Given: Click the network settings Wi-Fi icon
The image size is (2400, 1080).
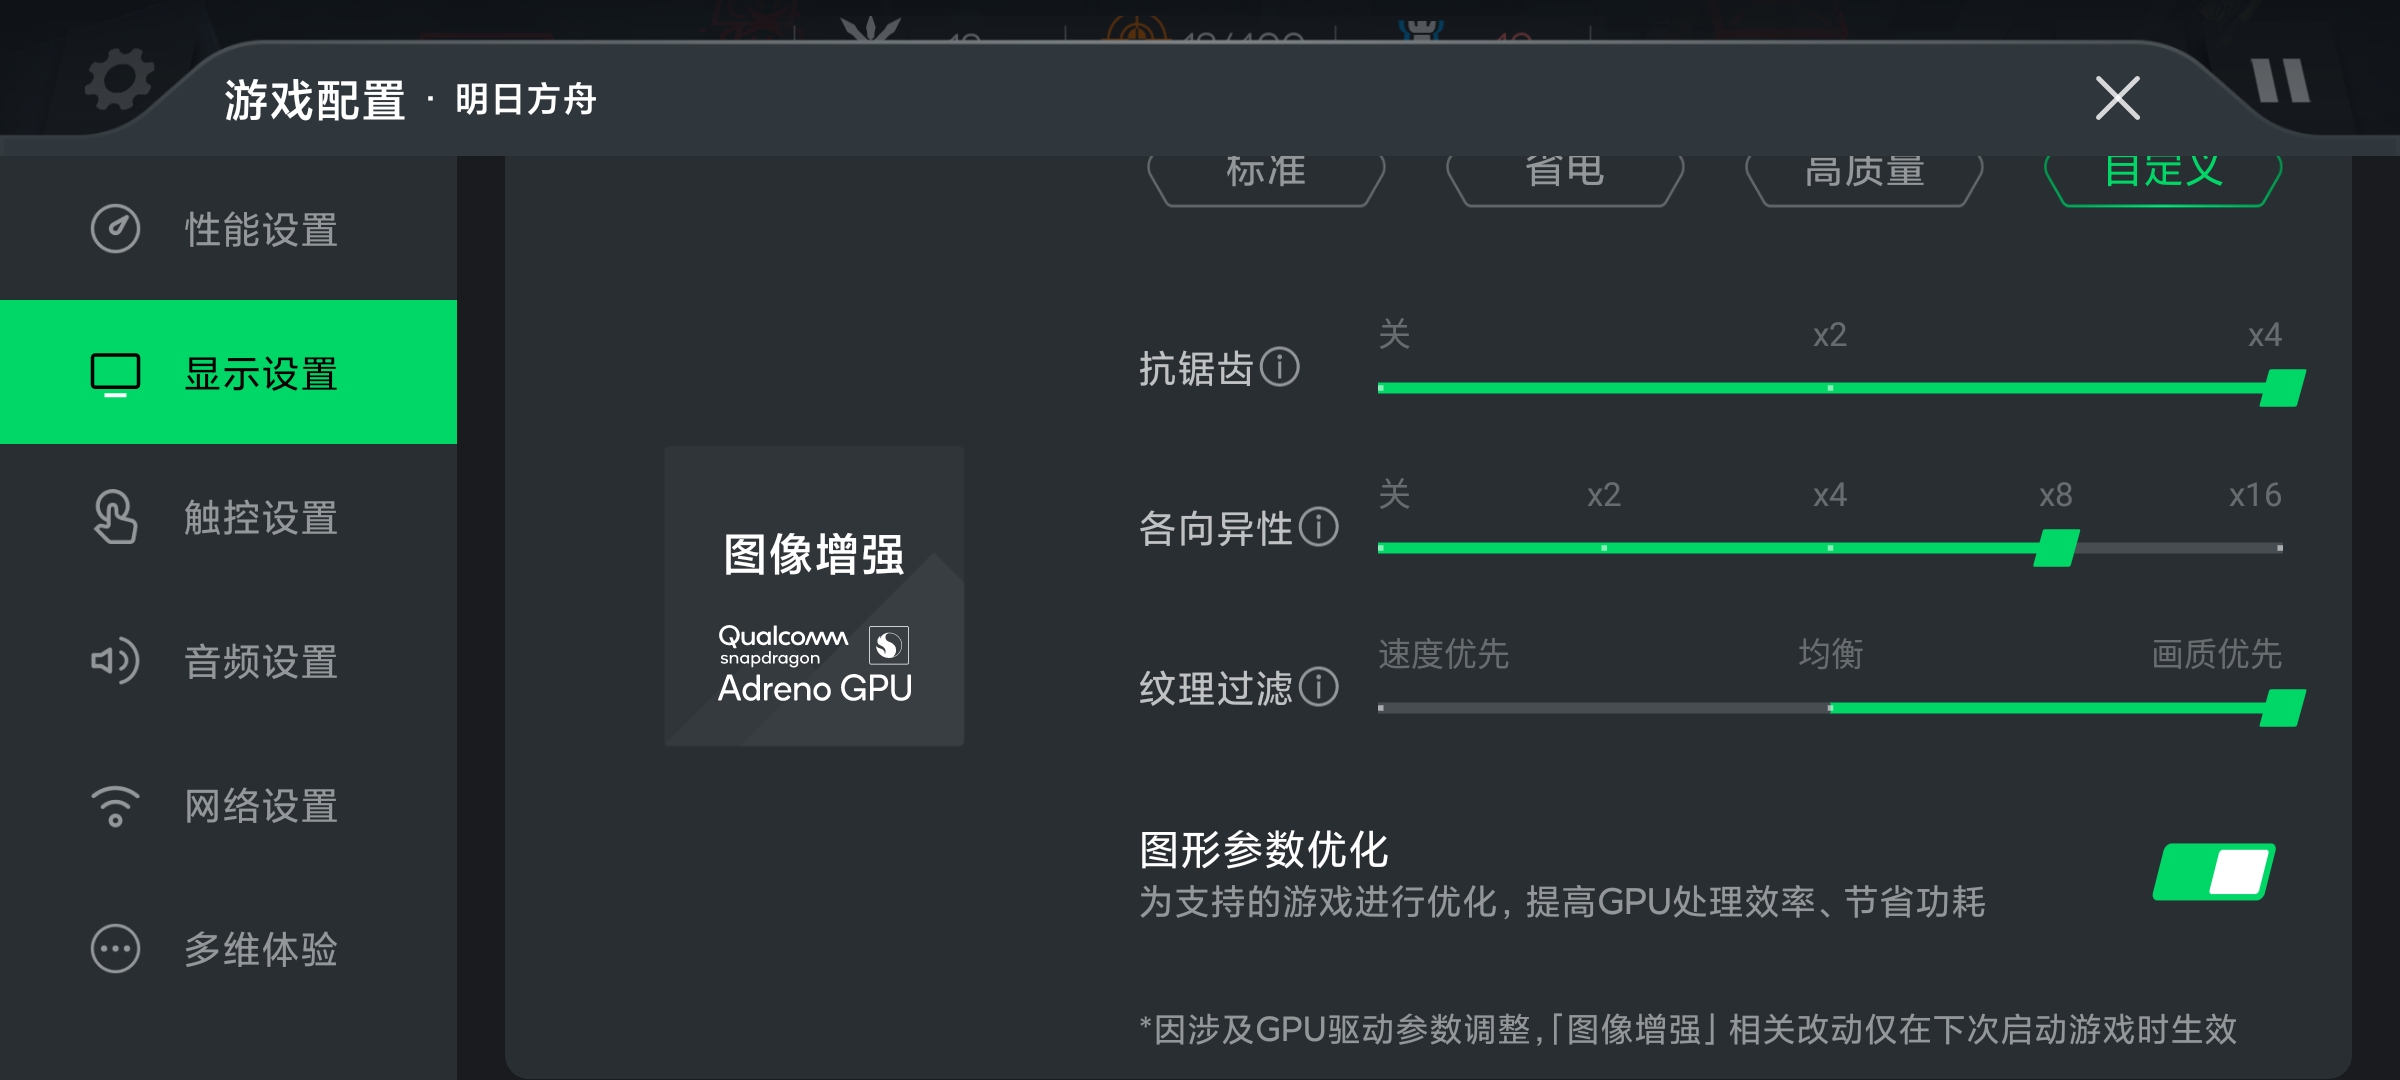Looking at the screenshot, I should tap(115, 805).
